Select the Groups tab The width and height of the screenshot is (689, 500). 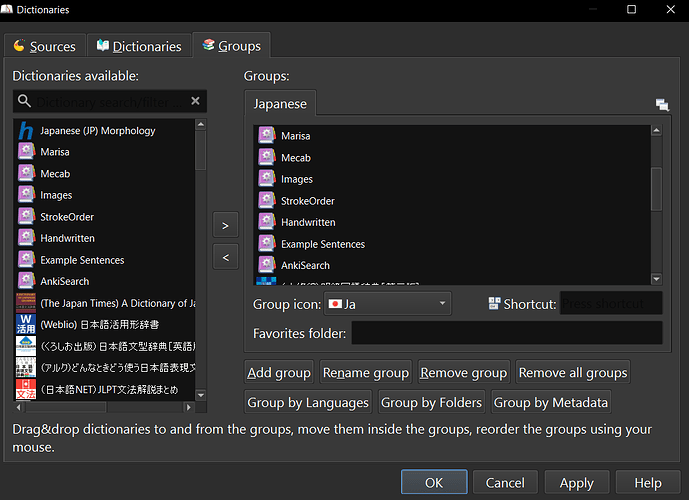pyautogui.click(x=232, y=45)
